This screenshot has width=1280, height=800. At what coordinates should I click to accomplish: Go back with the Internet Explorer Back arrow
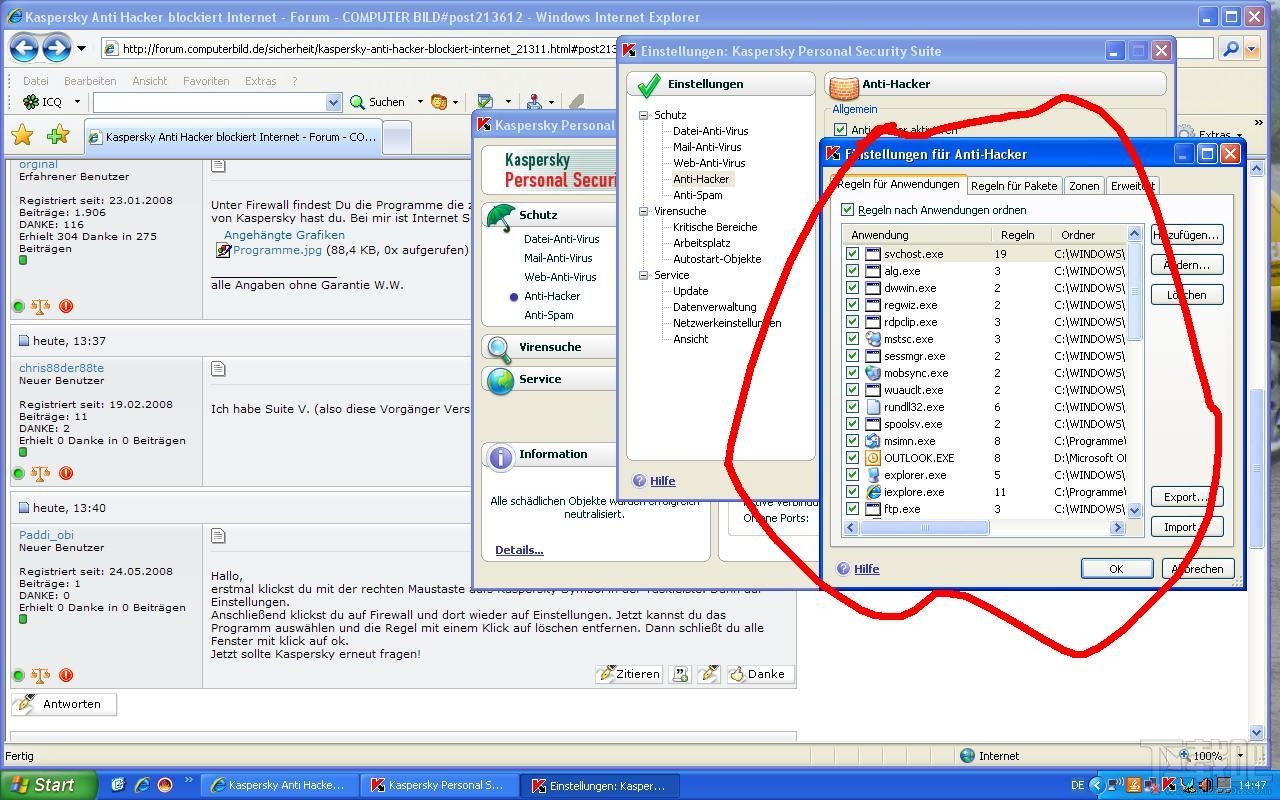pos(24,47)
